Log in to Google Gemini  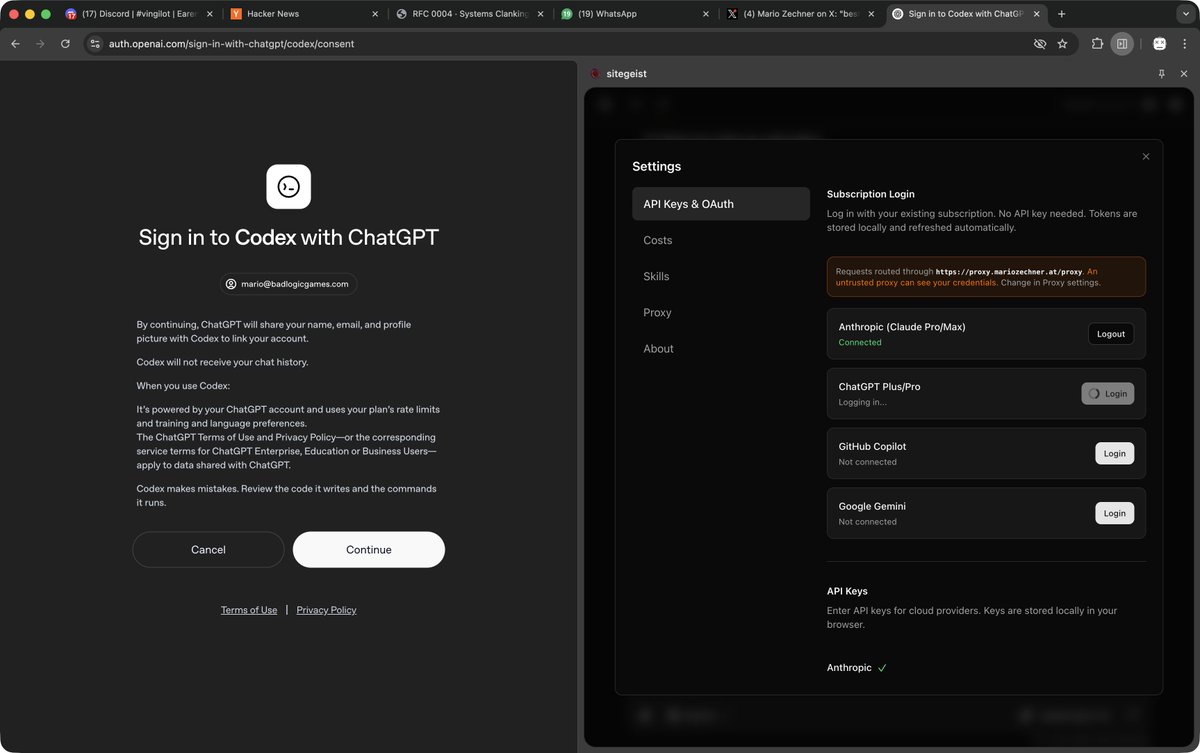coord(1114,513)
